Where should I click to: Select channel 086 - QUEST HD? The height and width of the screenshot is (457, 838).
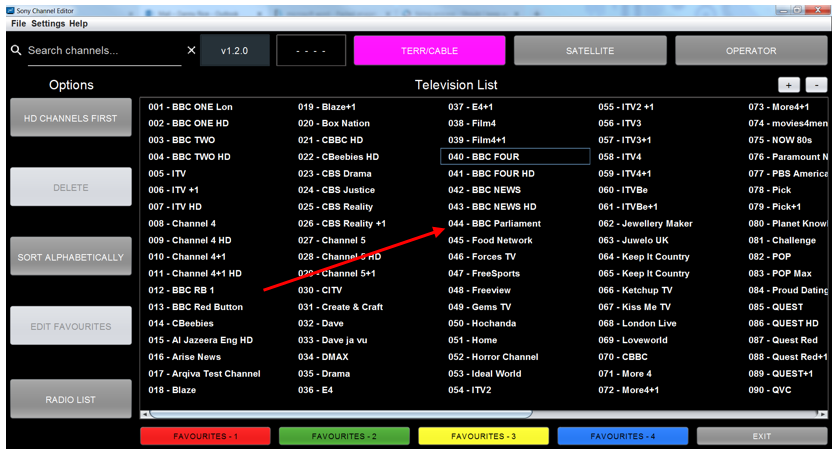[783, 323]
